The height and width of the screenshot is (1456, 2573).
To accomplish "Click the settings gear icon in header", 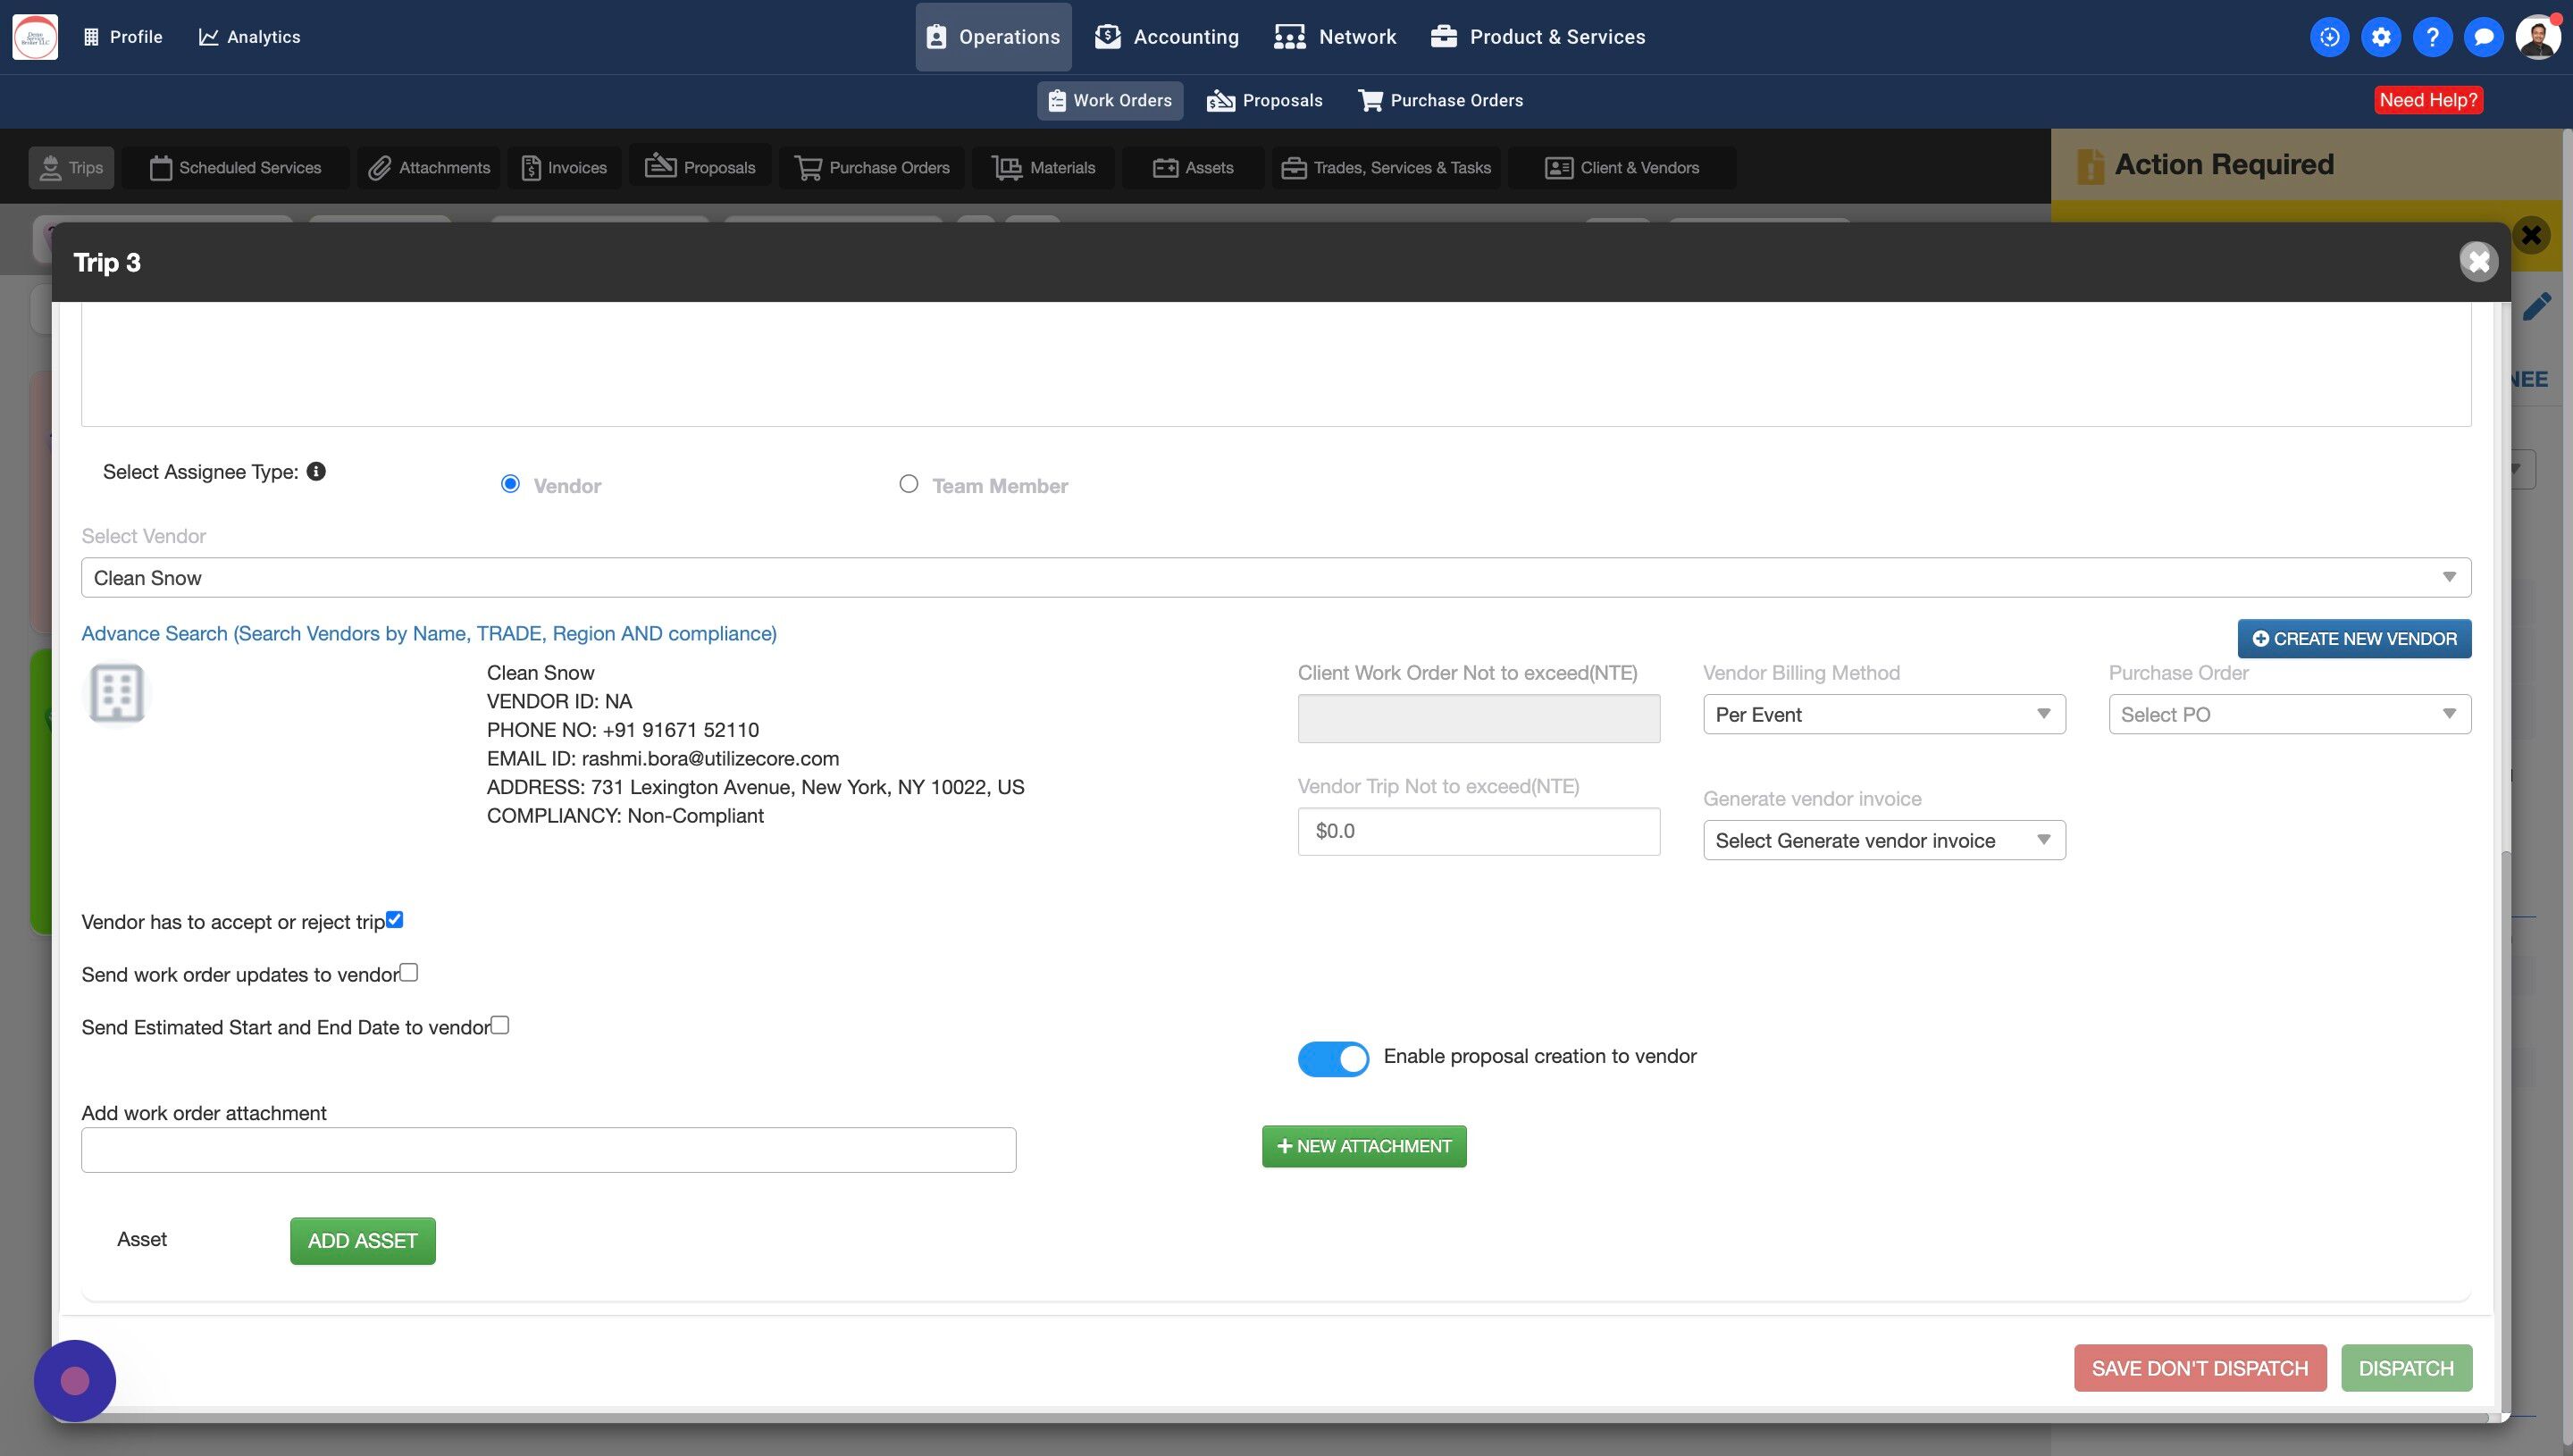I will point(2380,37).
